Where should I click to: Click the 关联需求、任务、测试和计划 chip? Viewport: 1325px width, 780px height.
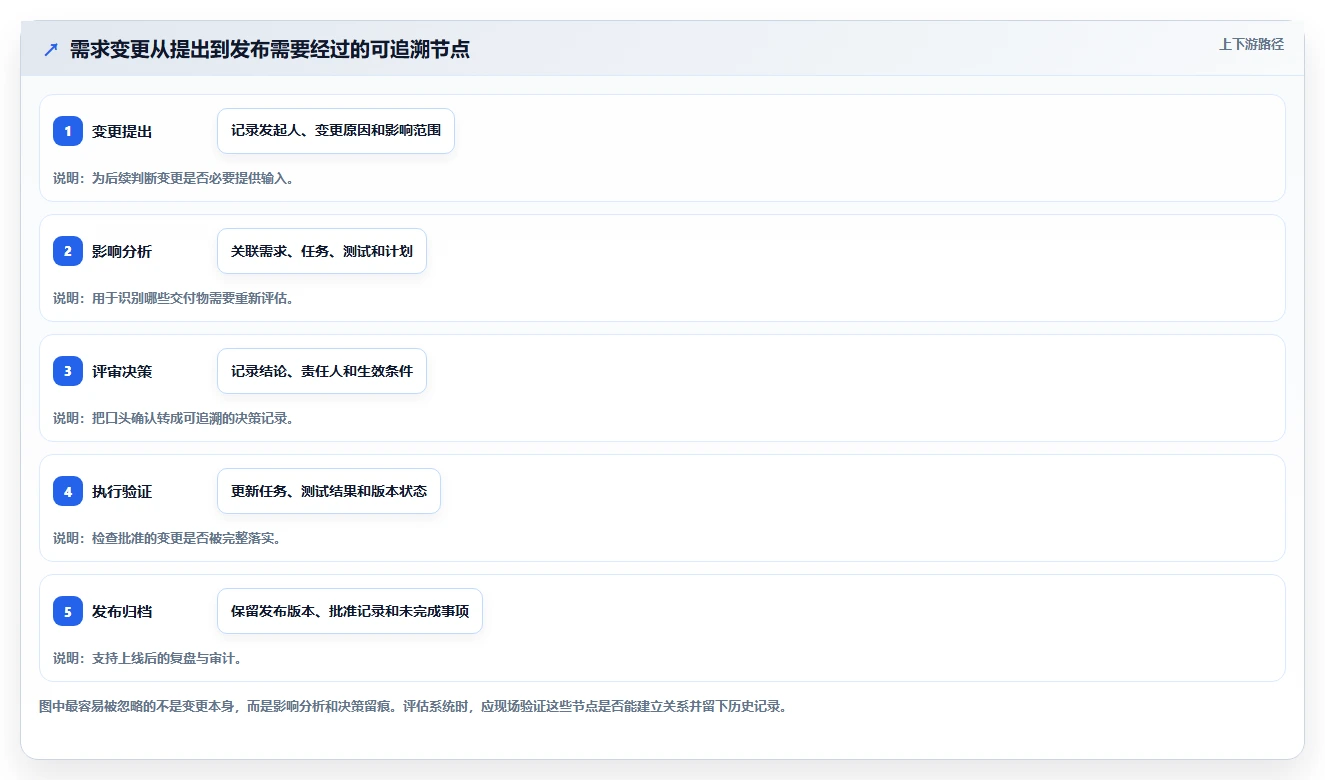322,251
